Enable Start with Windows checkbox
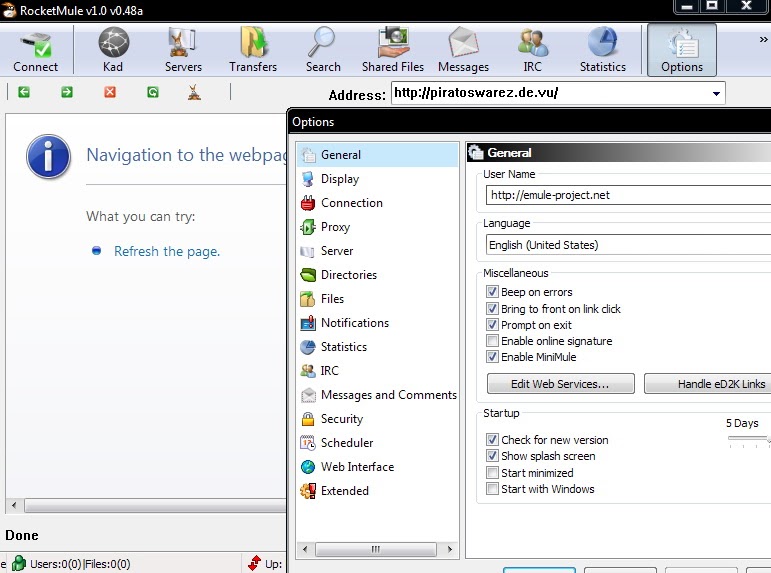 click(492, 489)
